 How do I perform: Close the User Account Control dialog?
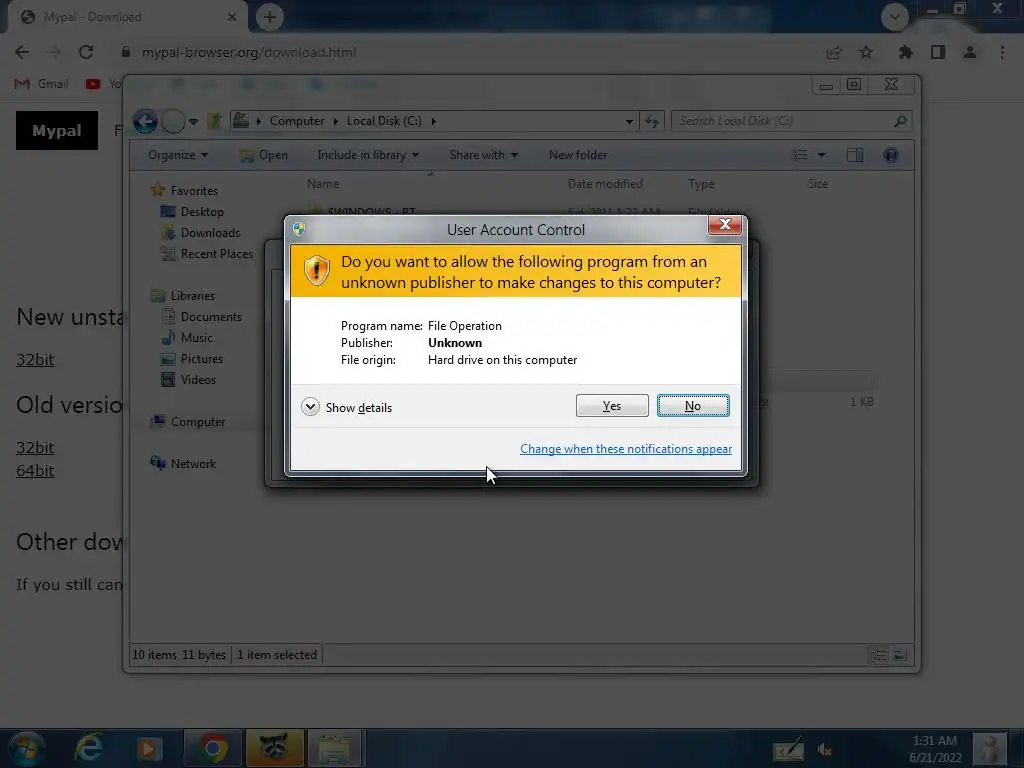click(x=725, y=225)
